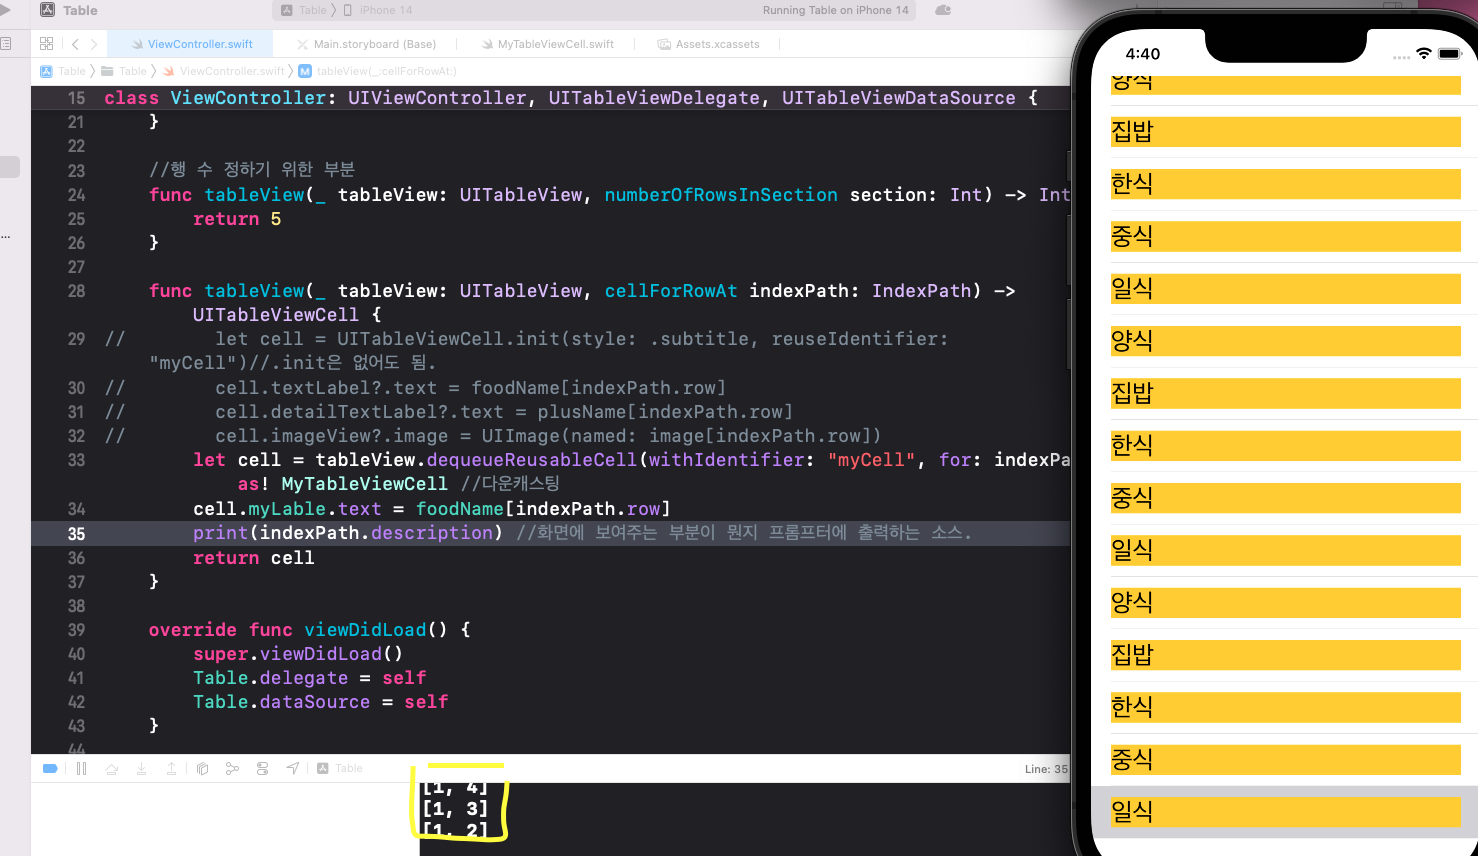Choose the Table scheme in toolbar

tap(304, 10)
